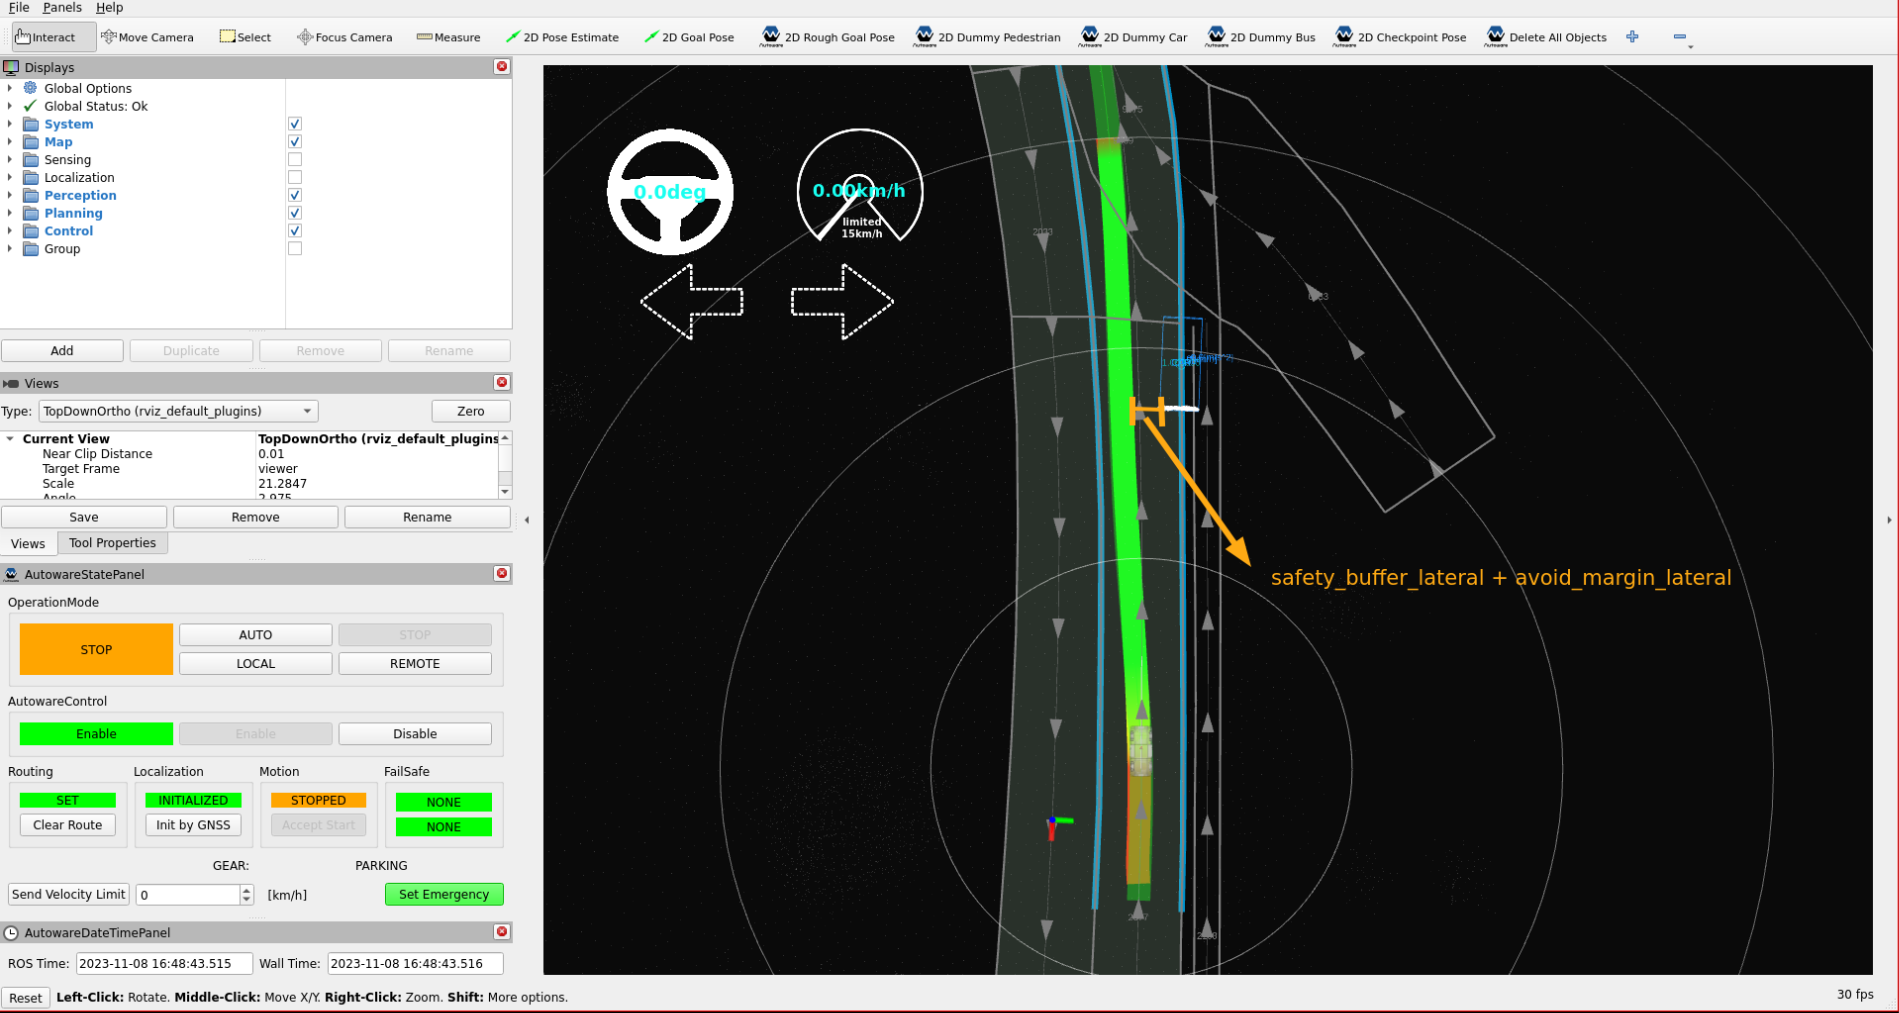Choose the 2D Pose Estimate tool

pyautogui.click(x=562, y=37)
